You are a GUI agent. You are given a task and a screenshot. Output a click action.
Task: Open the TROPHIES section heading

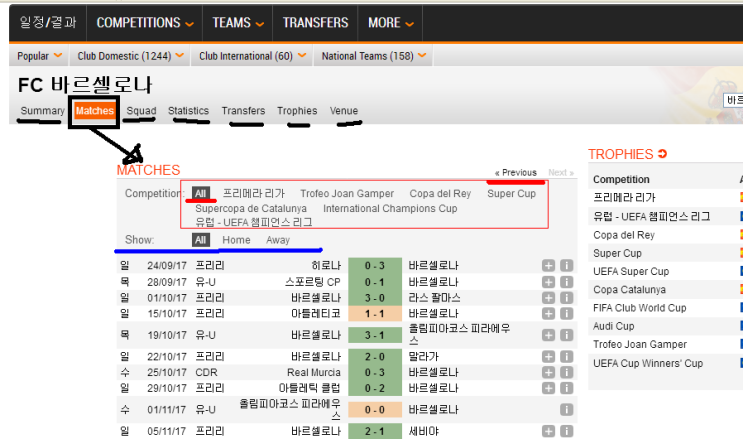(x=621, y=154)
